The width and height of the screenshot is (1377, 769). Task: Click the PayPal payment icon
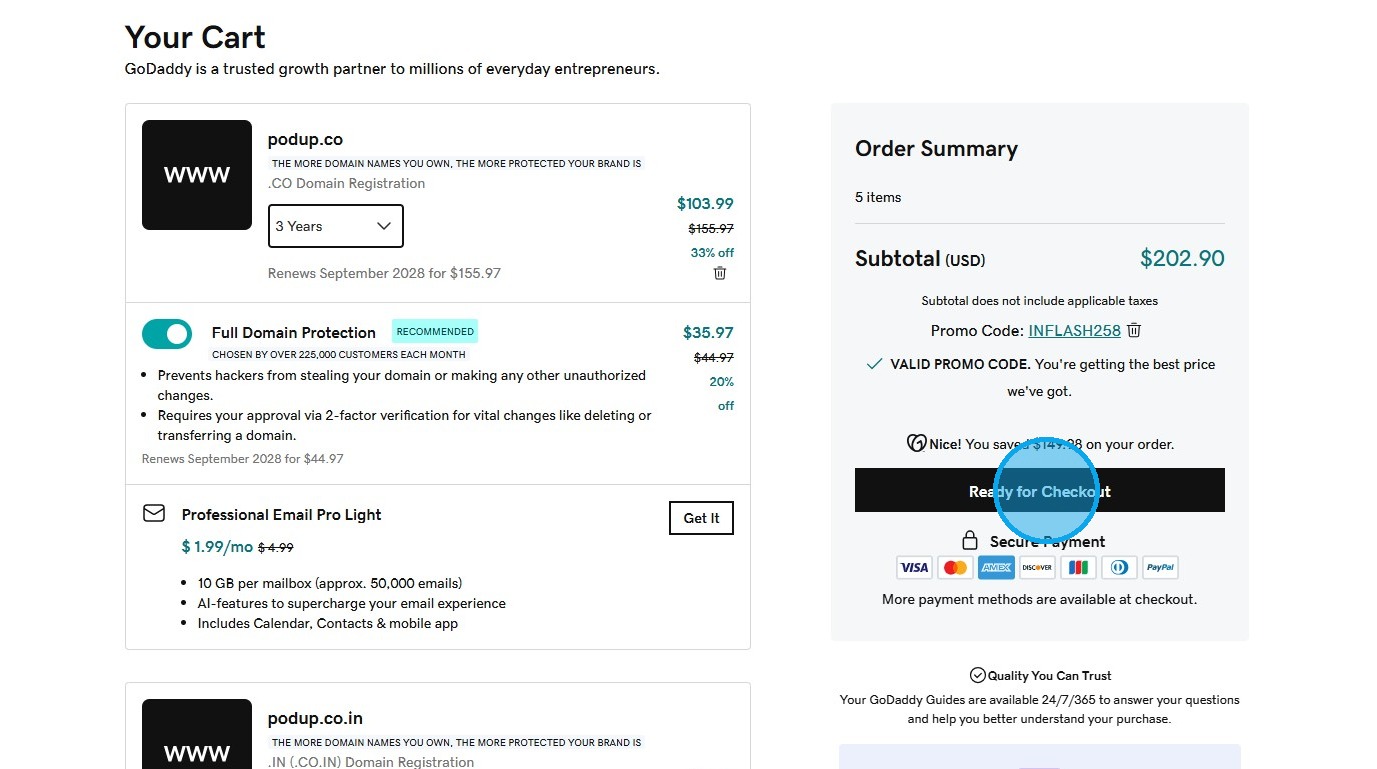point(1160,568)
